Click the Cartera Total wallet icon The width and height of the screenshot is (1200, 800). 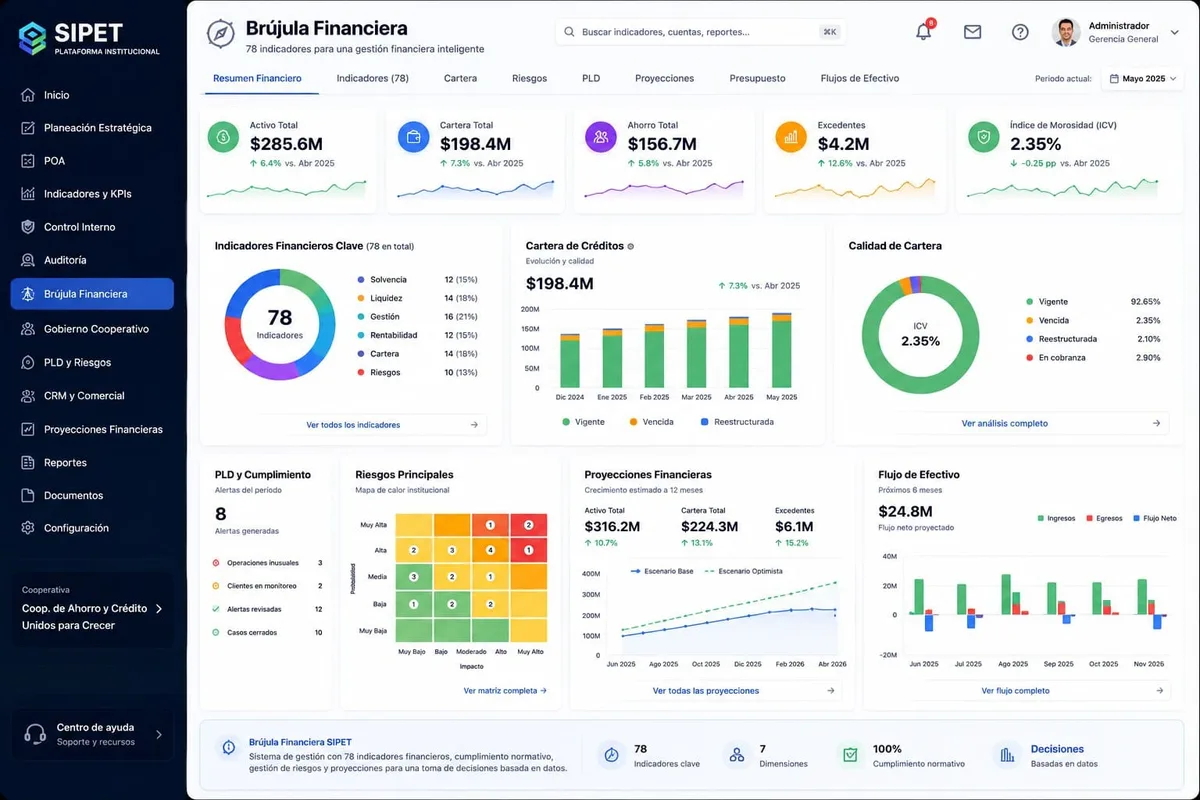point(413,137)
